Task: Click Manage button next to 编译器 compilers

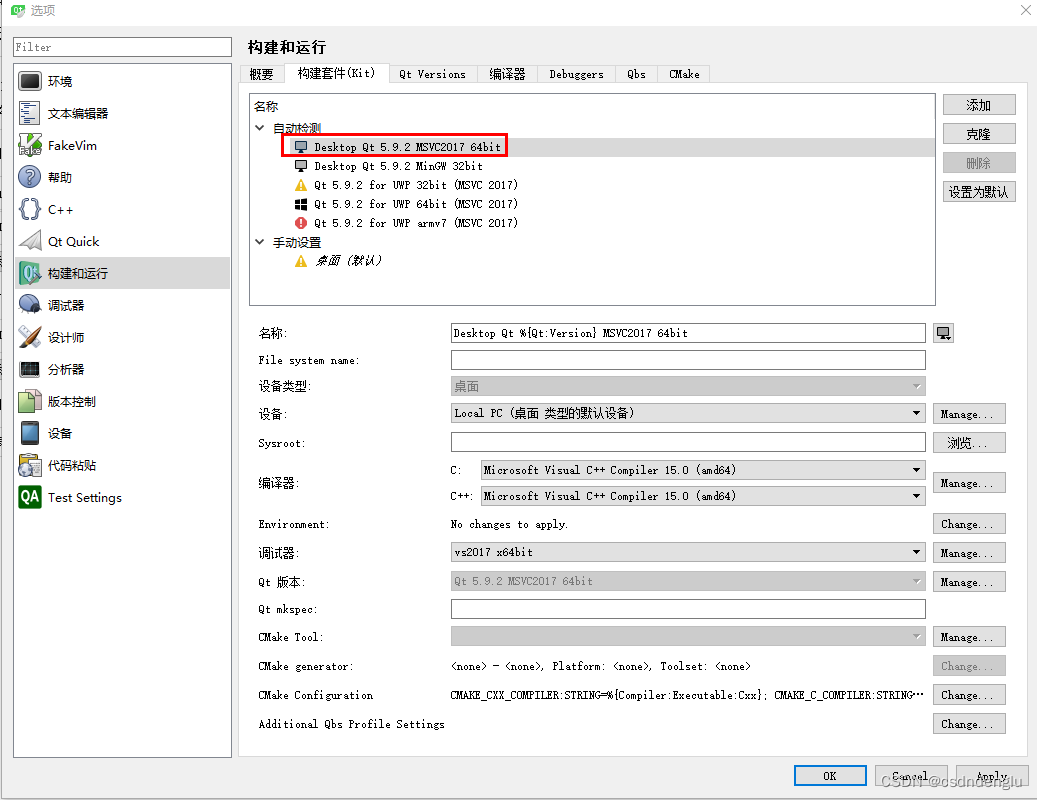Action: (x=969, y=483)
